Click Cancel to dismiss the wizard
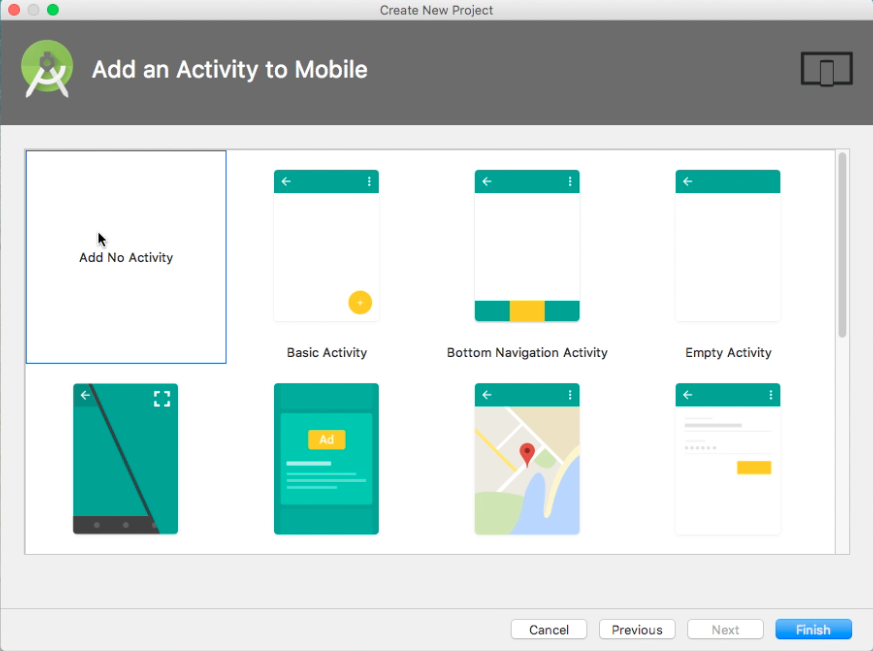The width and height of the screenshot is (873, 651). tap(548, 629)
